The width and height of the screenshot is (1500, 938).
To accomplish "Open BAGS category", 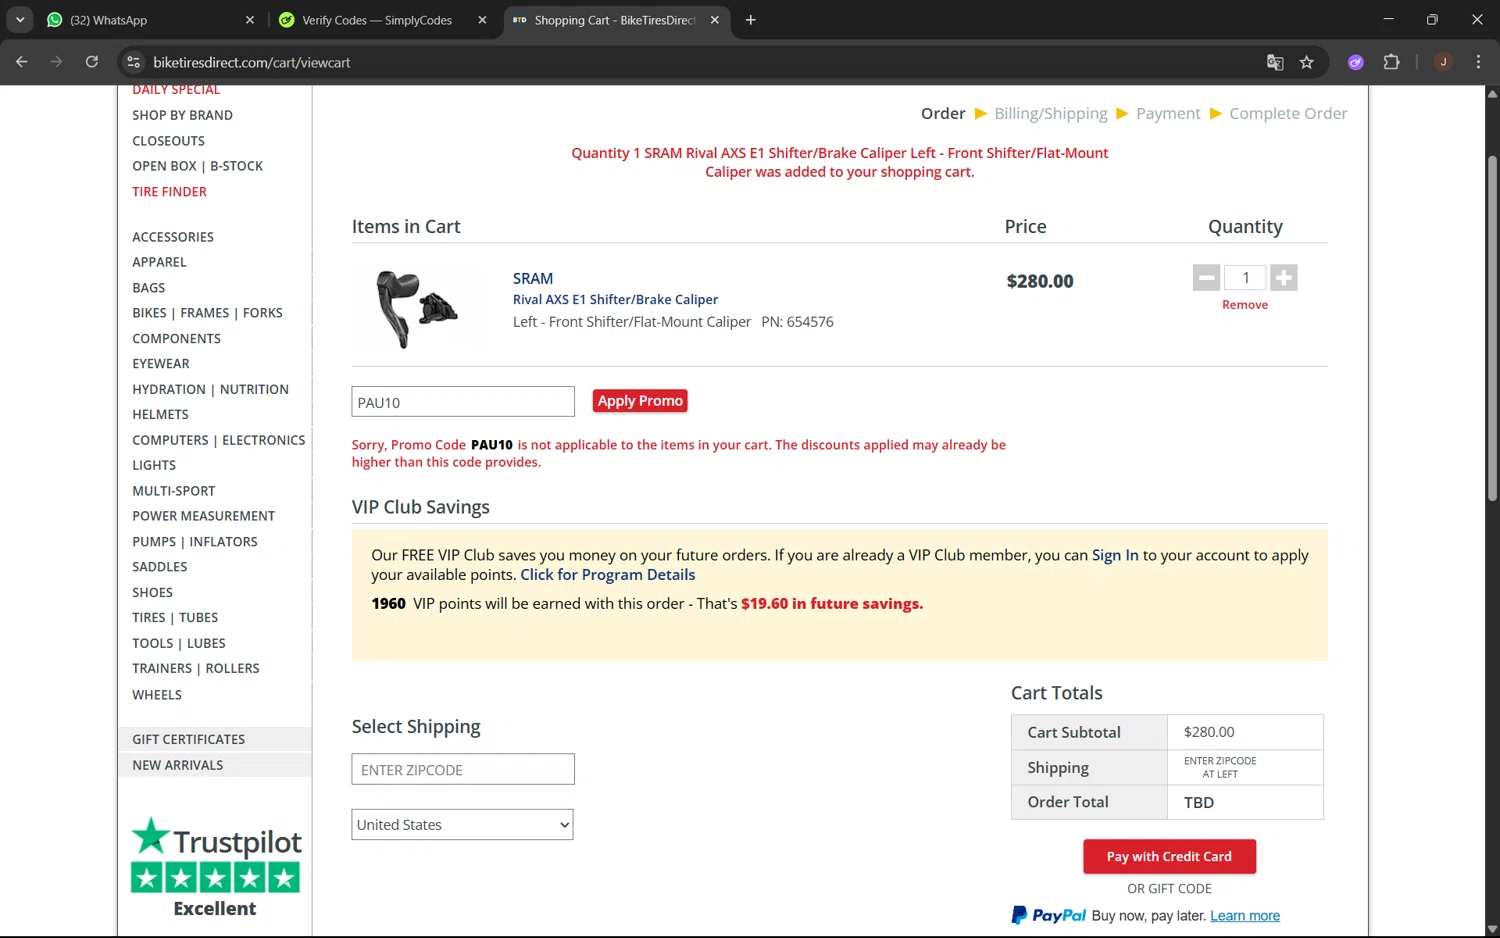I will pos(148,288).
